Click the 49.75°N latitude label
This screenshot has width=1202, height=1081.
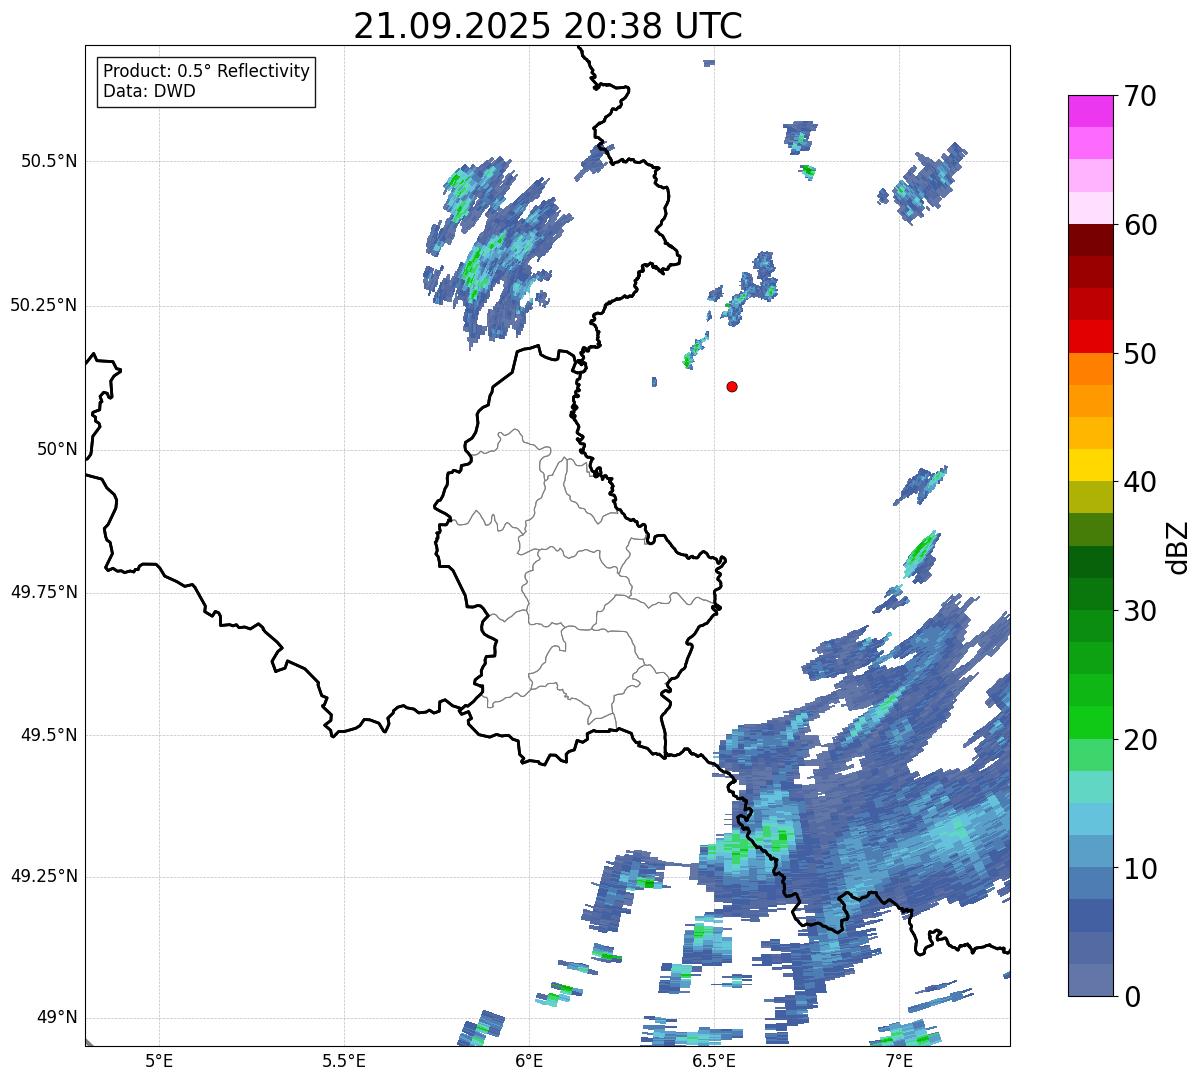point(44,592)
